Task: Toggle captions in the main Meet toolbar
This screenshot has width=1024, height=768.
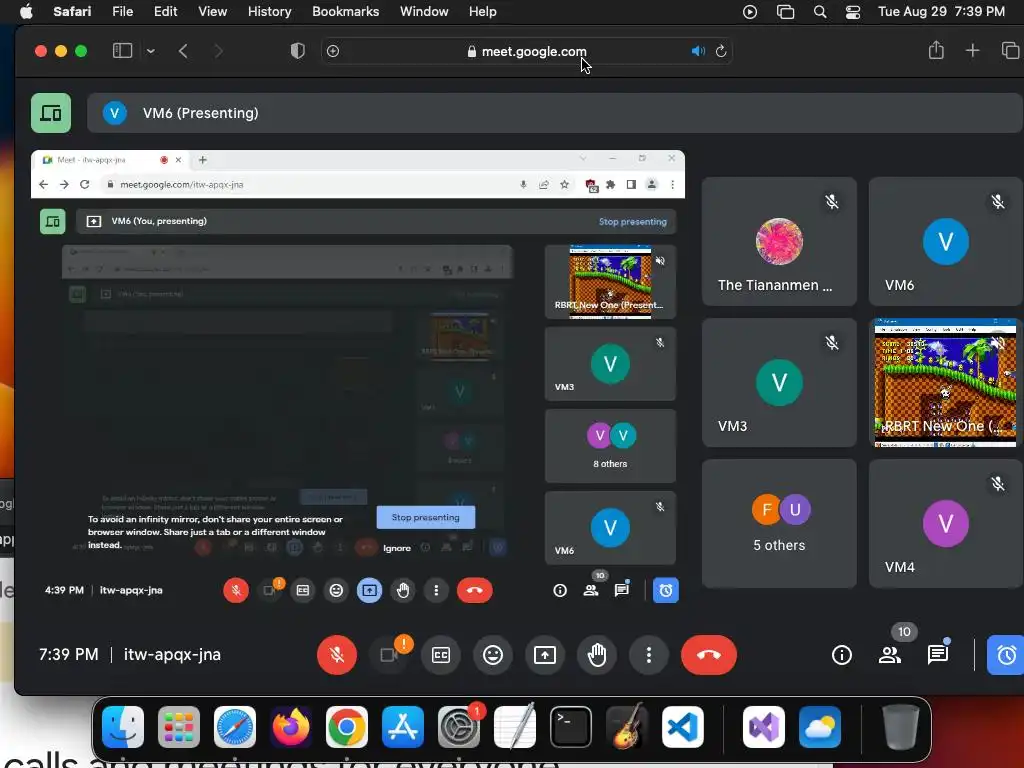Action: tap(441, 654)
